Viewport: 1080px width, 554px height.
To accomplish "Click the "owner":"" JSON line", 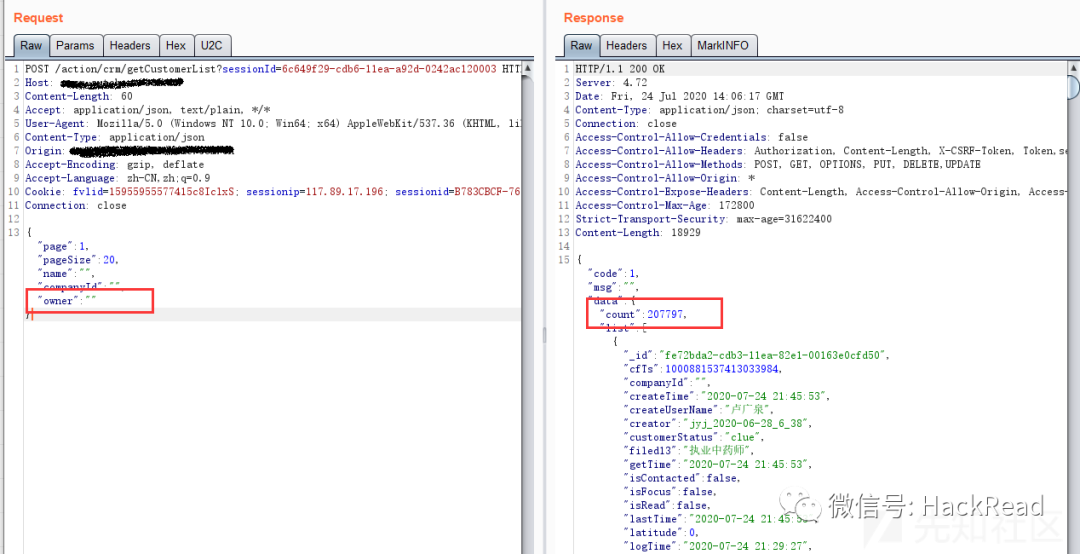I will click(67, 301).
